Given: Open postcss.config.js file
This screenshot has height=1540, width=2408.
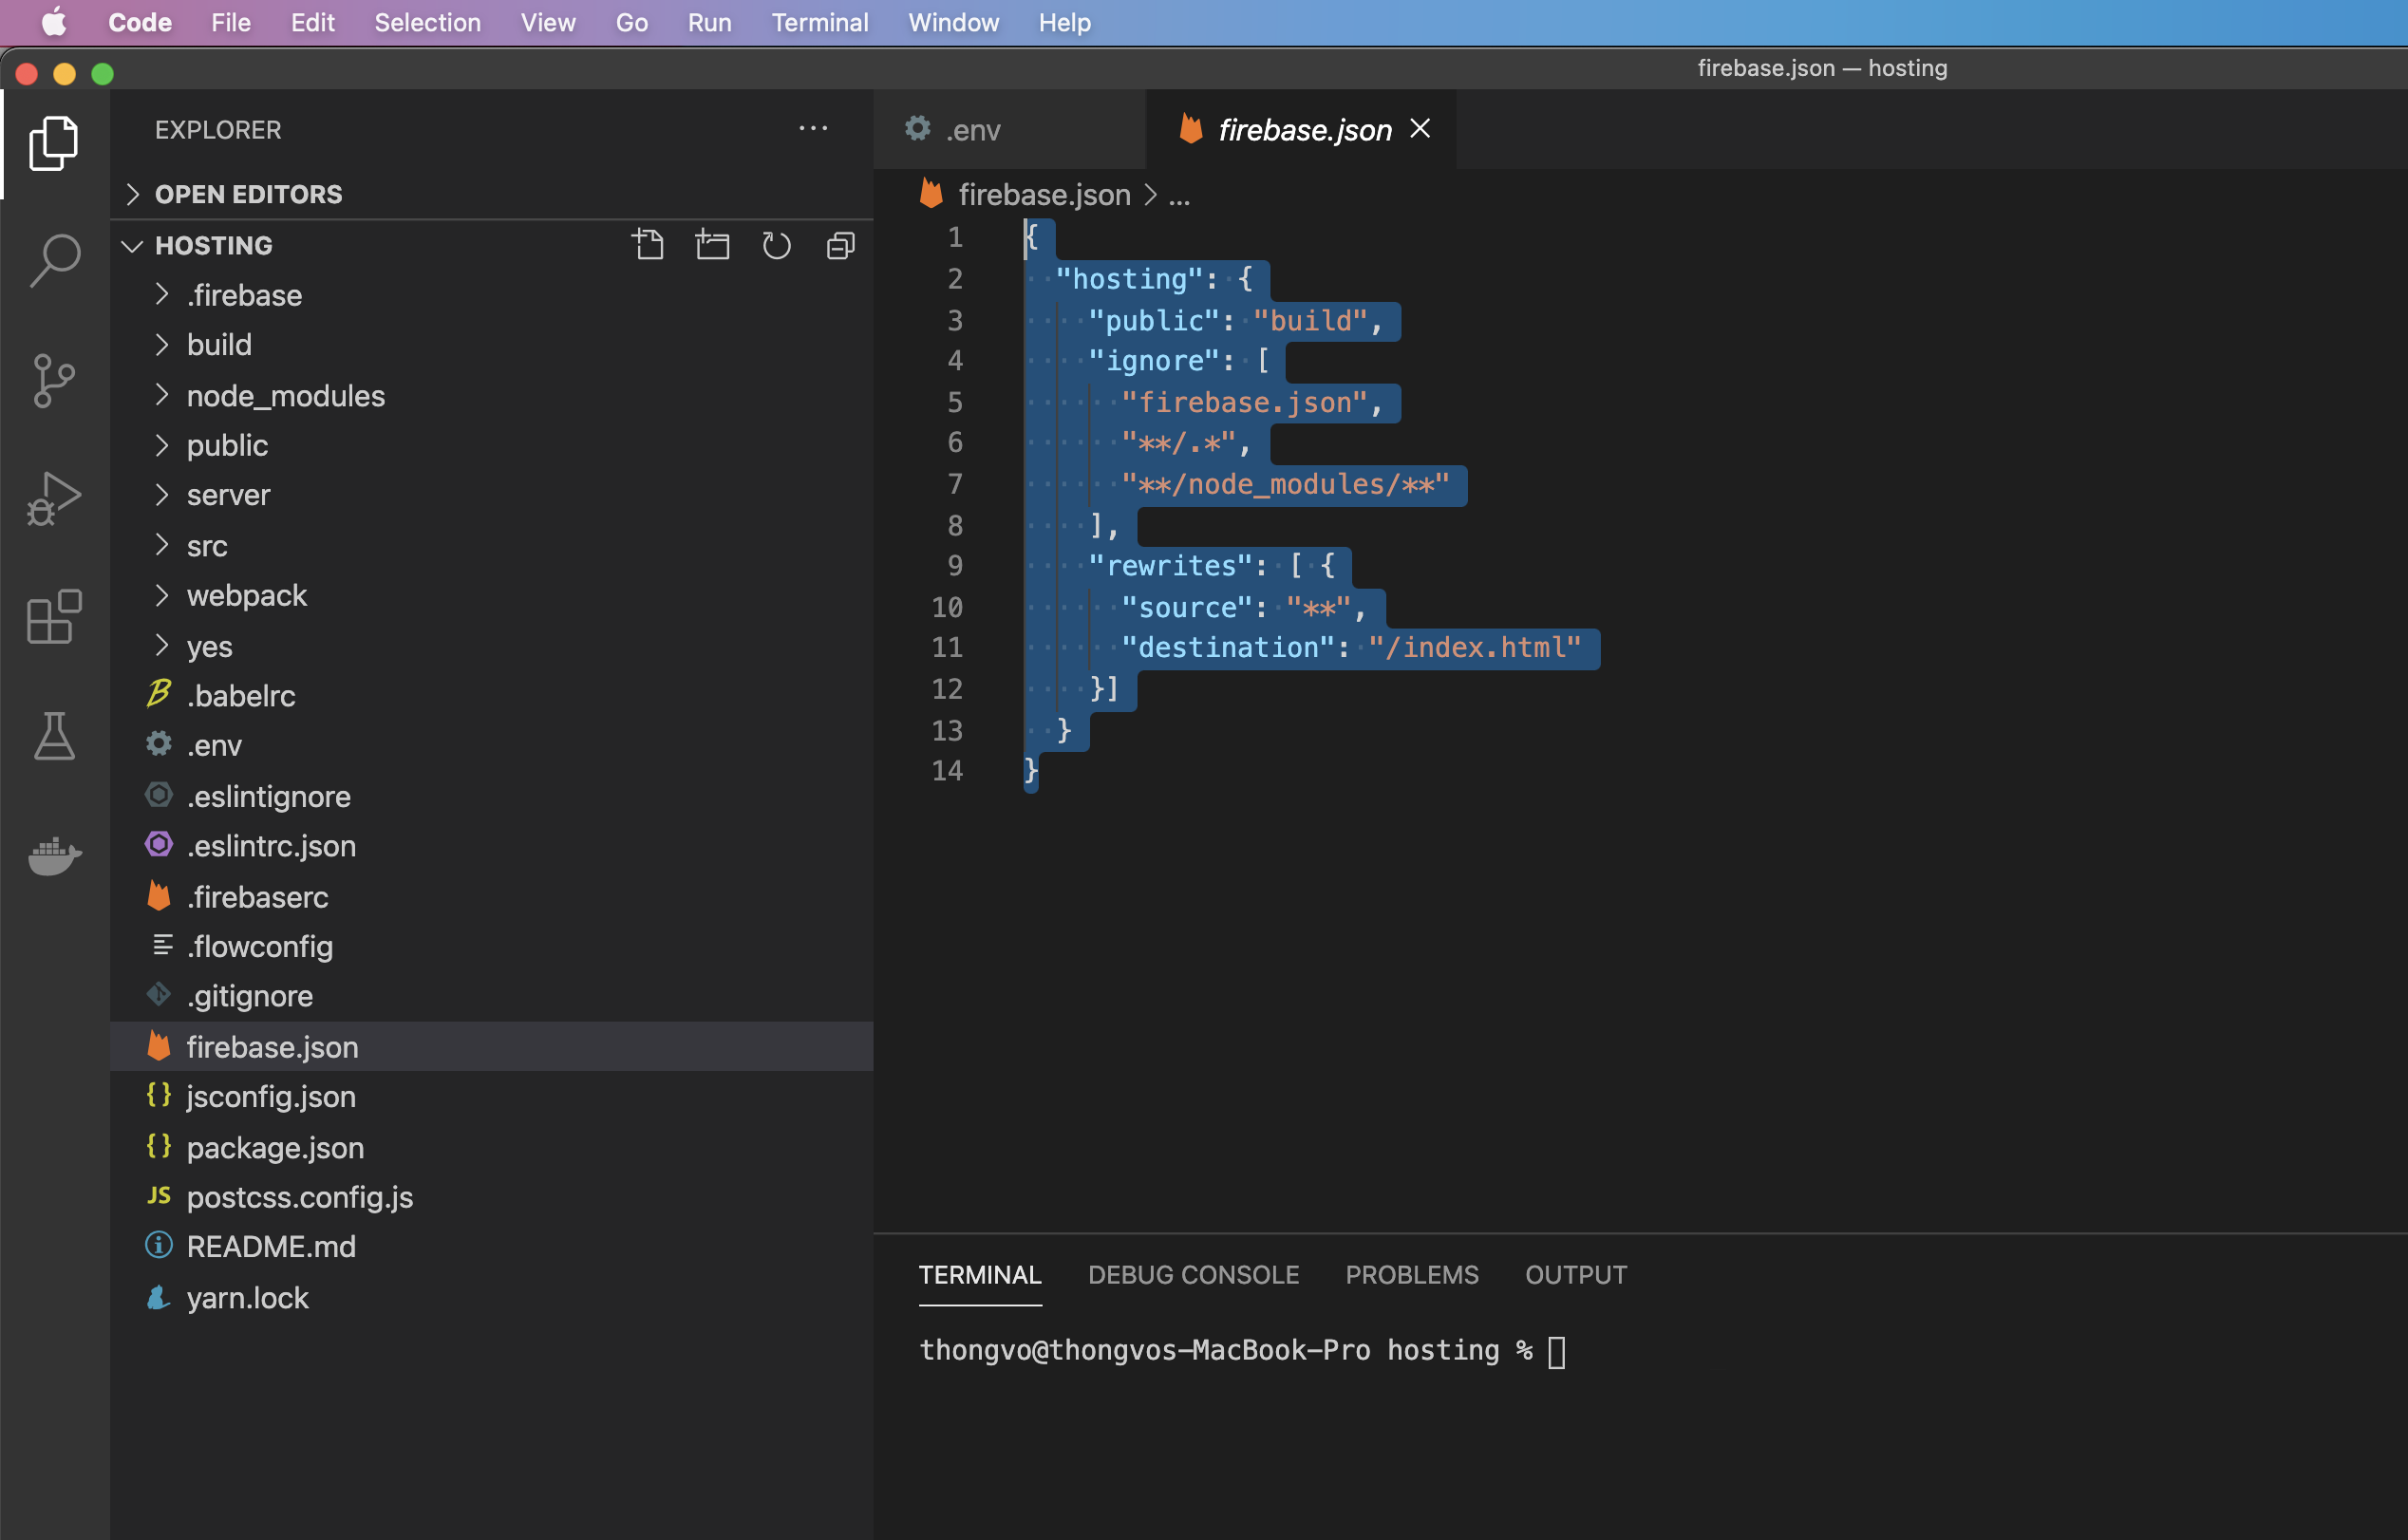Looking at the screenshot, I should 492,1197.
